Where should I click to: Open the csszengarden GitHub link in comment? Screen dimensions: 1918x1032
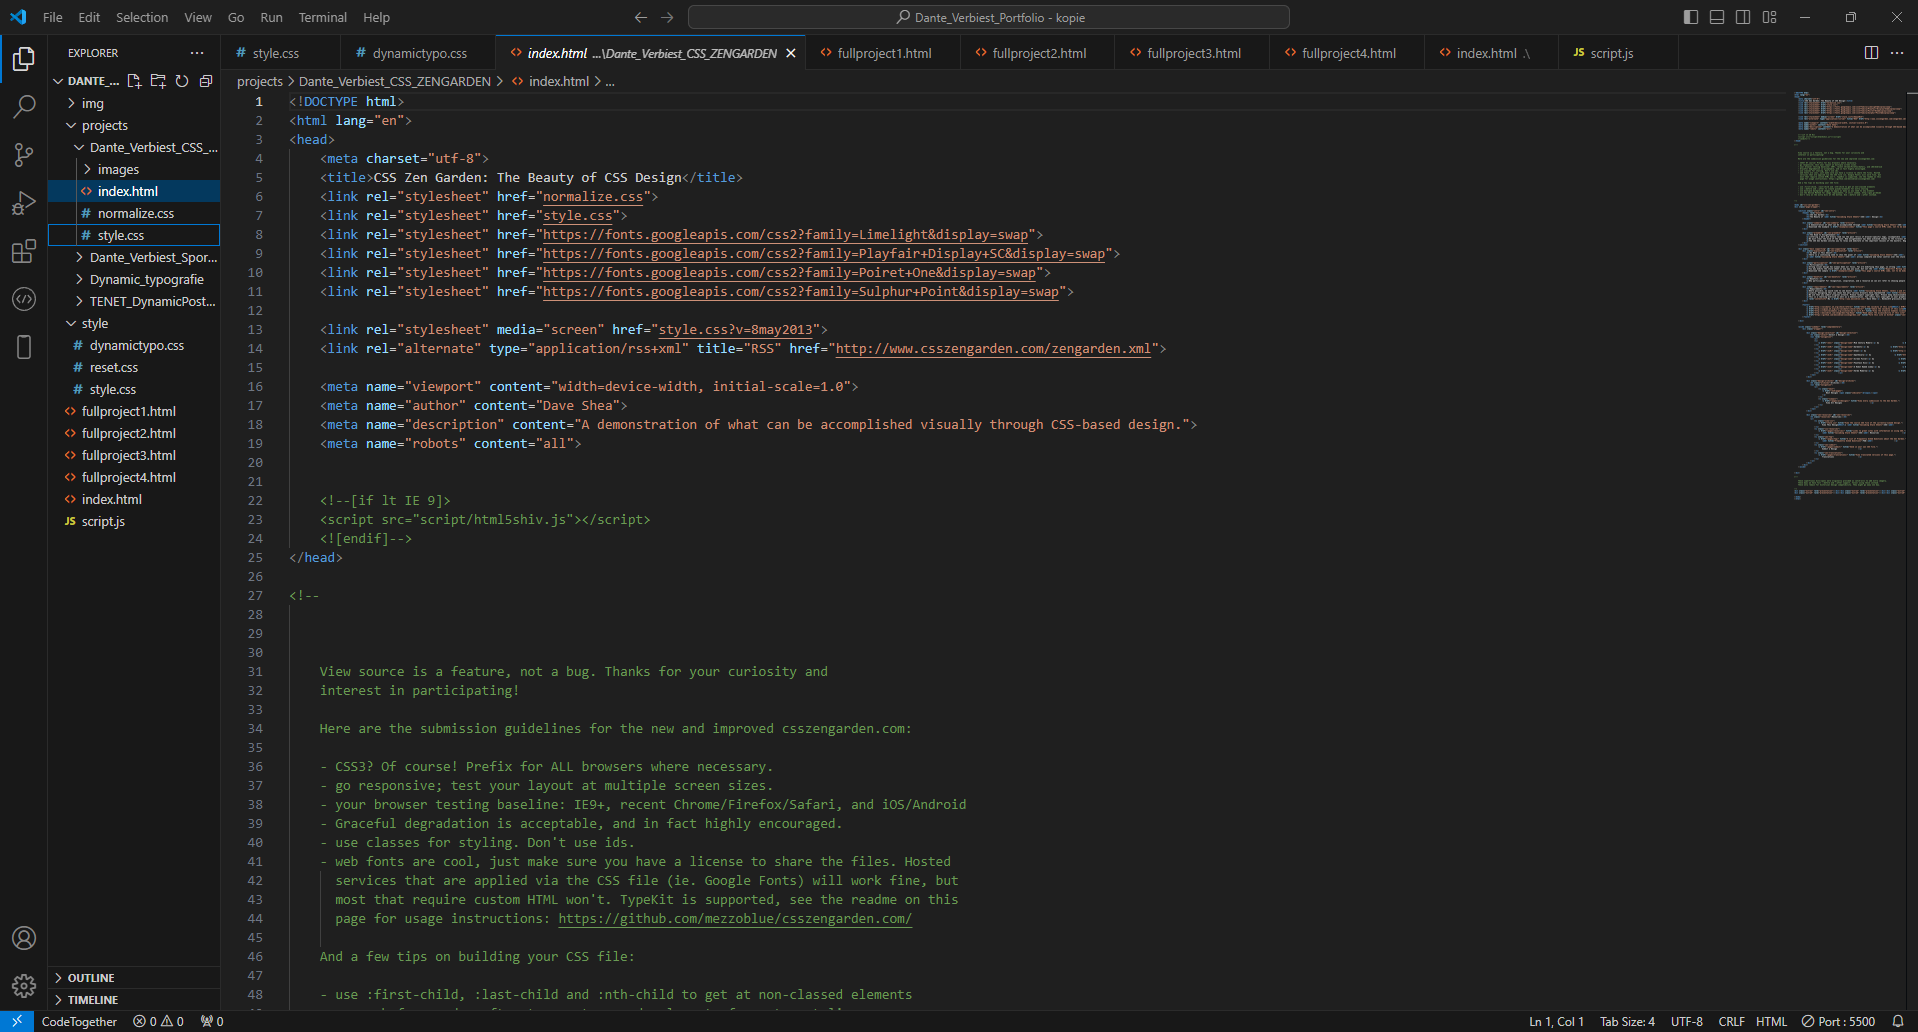(735, 919)
